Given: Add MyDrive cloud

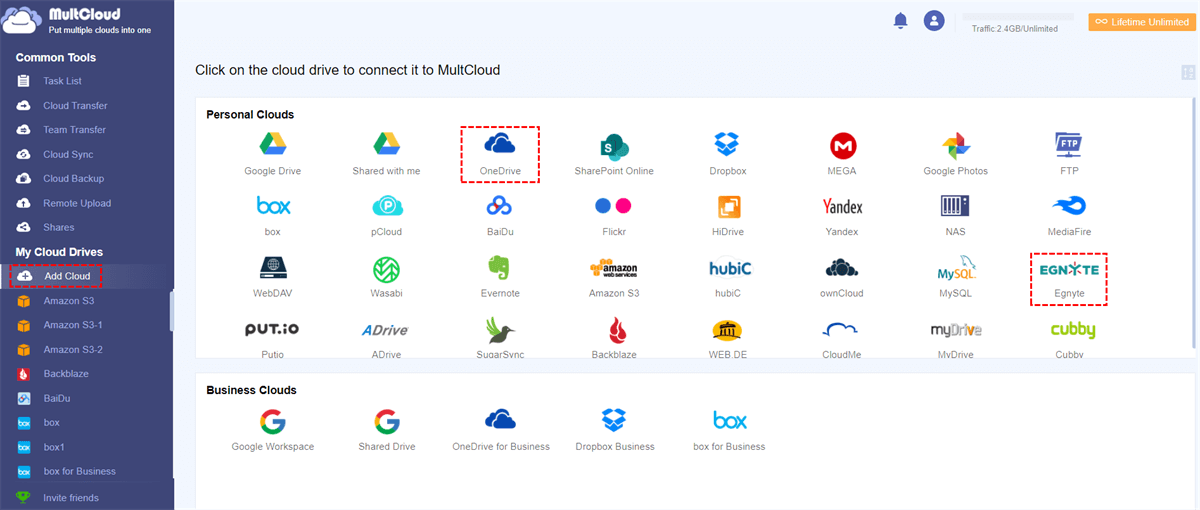Looking at the screenshot, I should coord(955,338).
